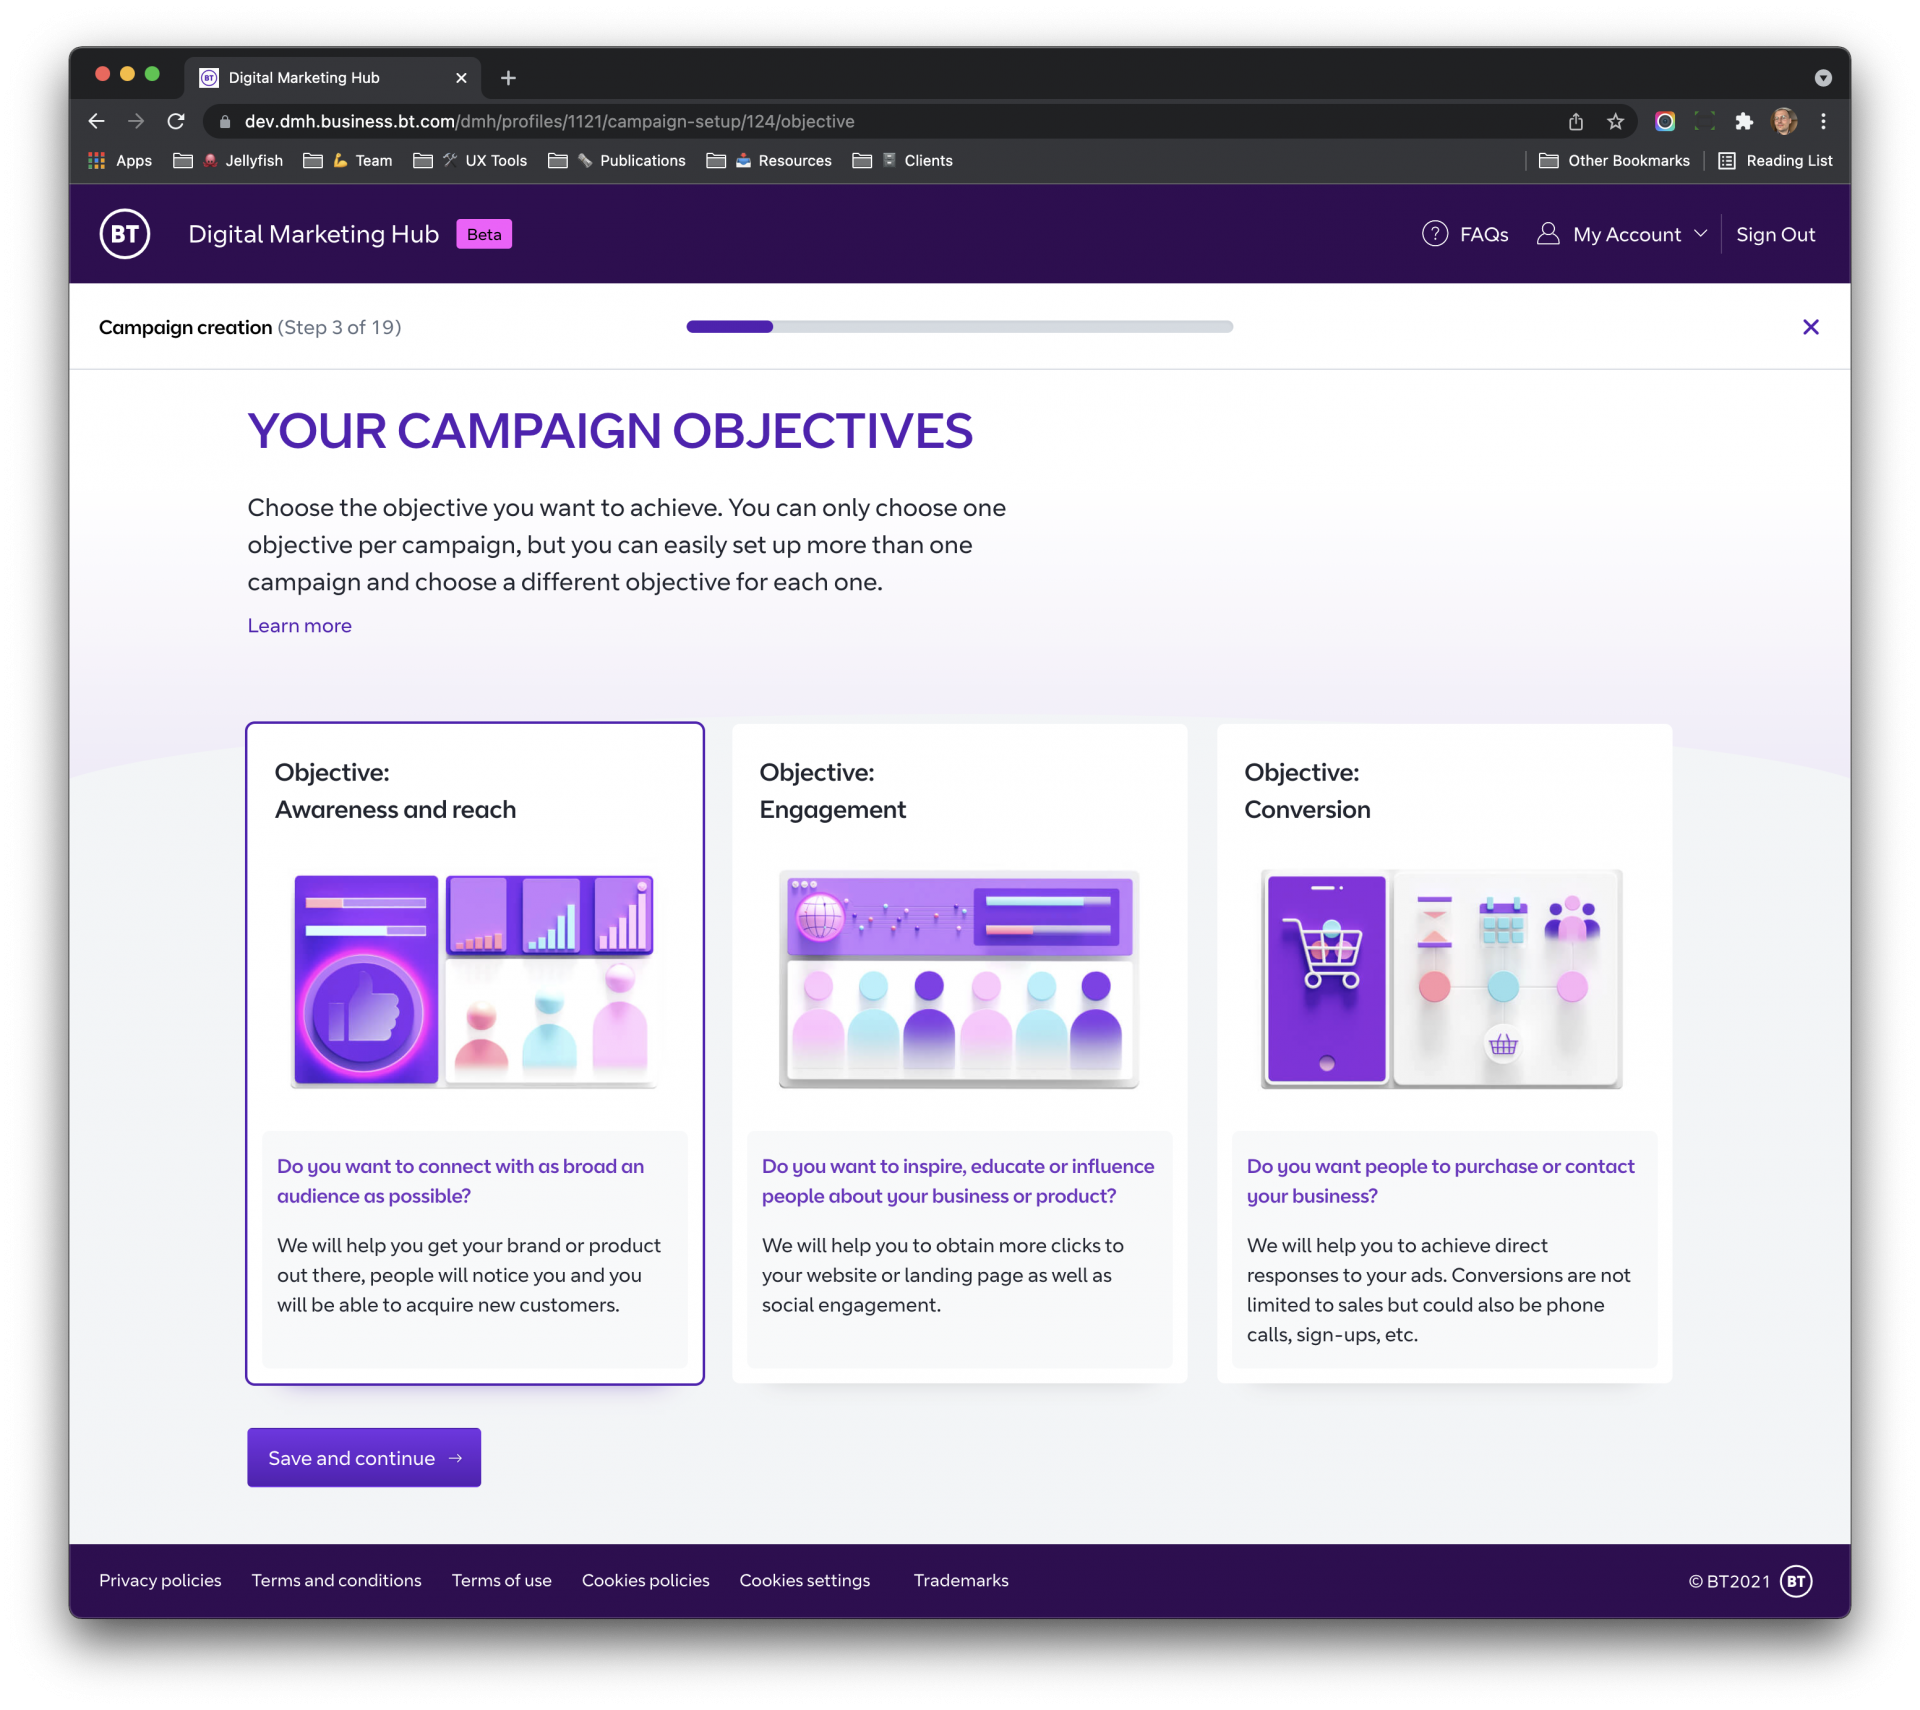Open Chrome three-dot menu
Image resolution: width=1920 pixels, height=1710 pixels.
1823,121
